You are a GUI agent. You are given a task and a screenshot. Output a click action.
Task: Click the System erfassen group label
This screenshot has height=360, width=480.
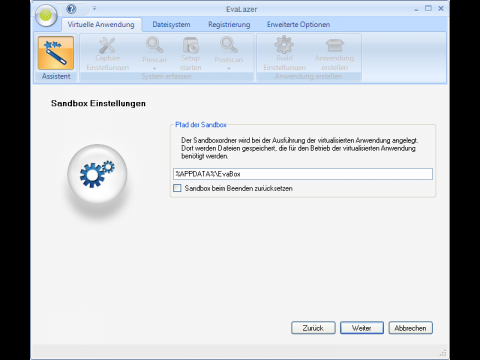tap(166, 76)
